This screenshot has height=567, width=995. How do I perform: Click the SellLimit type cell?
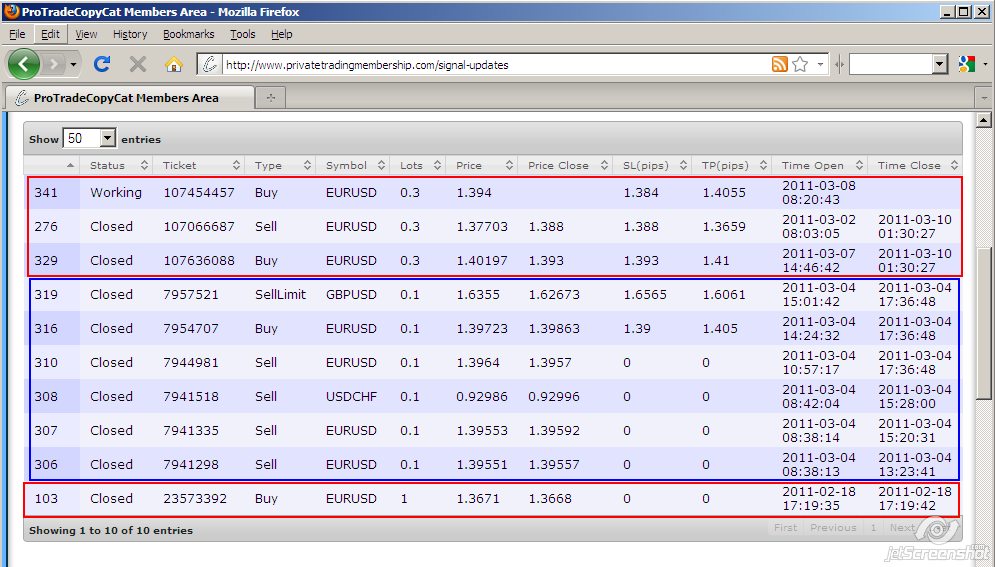coord(280,294)
